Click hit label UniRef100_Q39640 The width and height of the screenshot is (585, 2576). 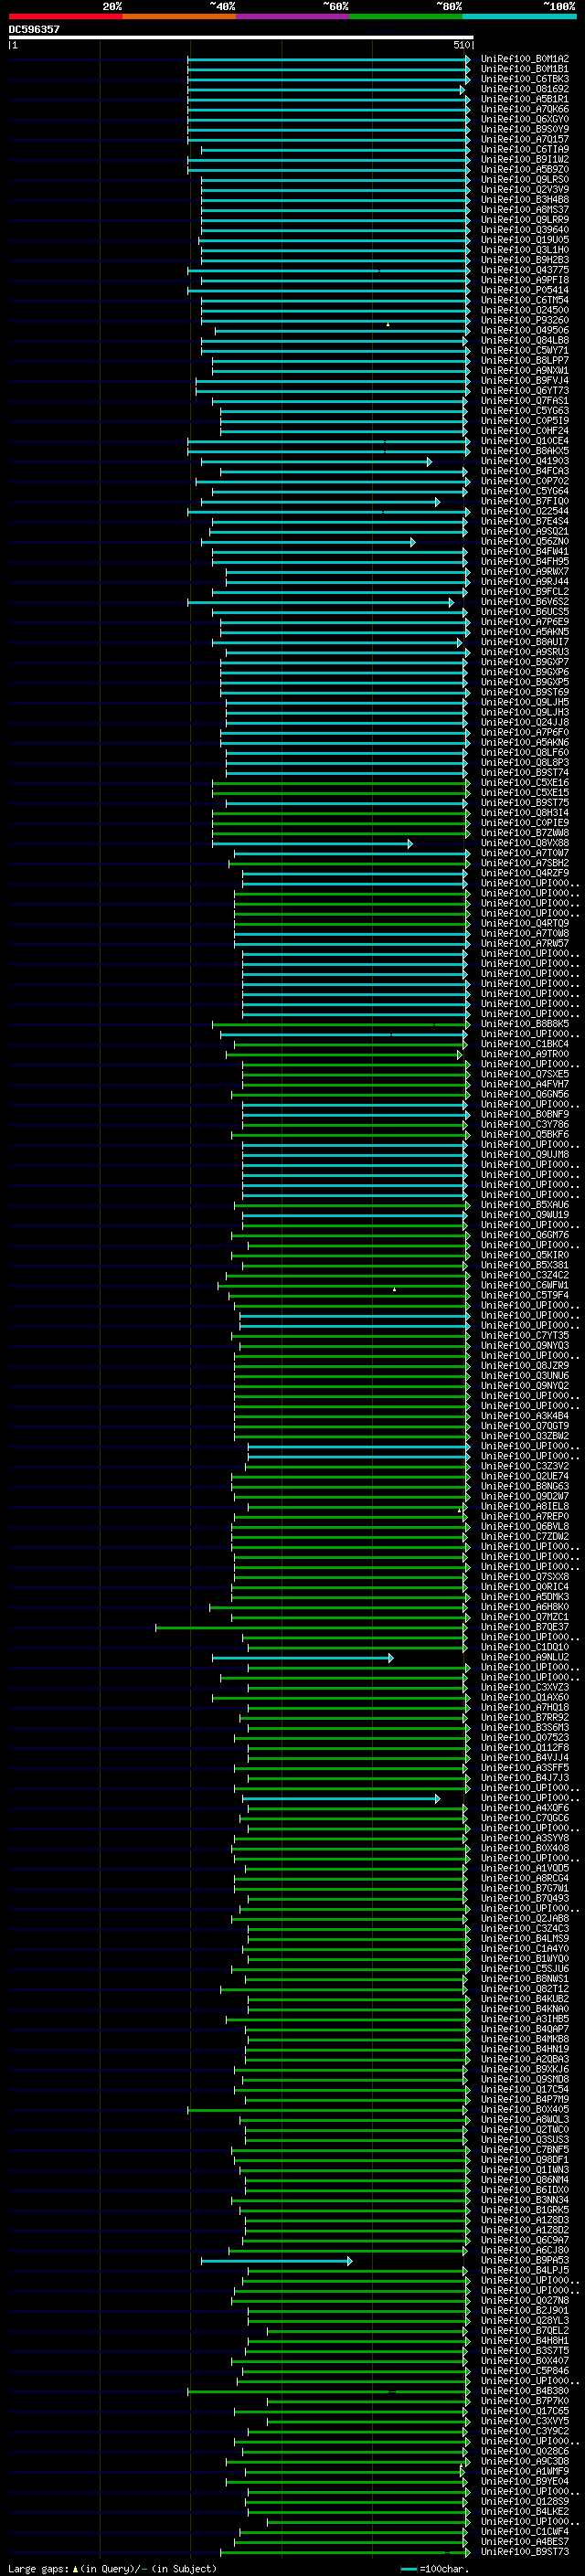point(525,230)
